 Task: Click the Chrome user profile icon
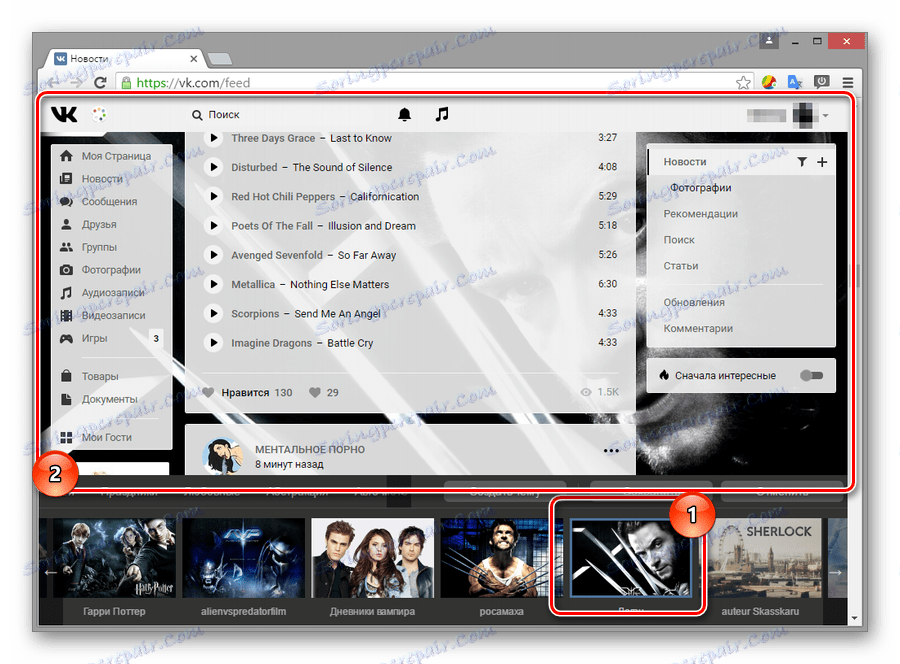tap(769, 41)
